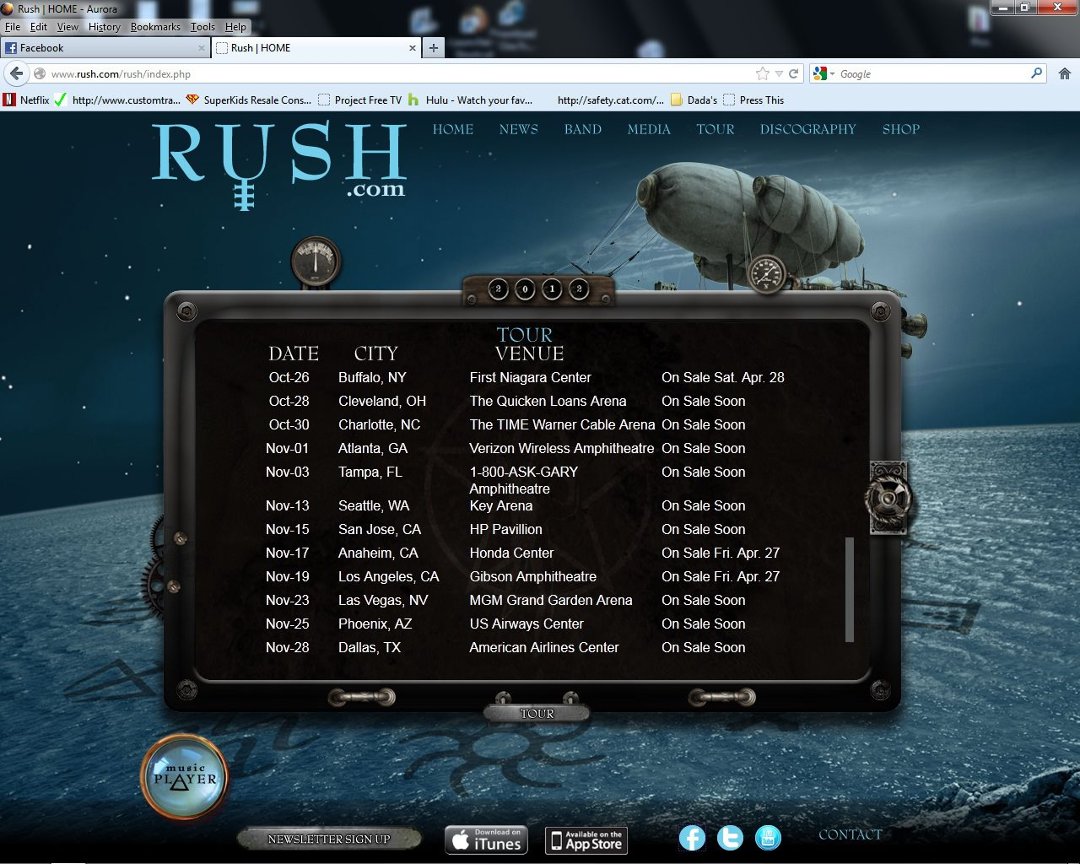
Task: Open the Edit menu
Action: click(x=39, y=27)
